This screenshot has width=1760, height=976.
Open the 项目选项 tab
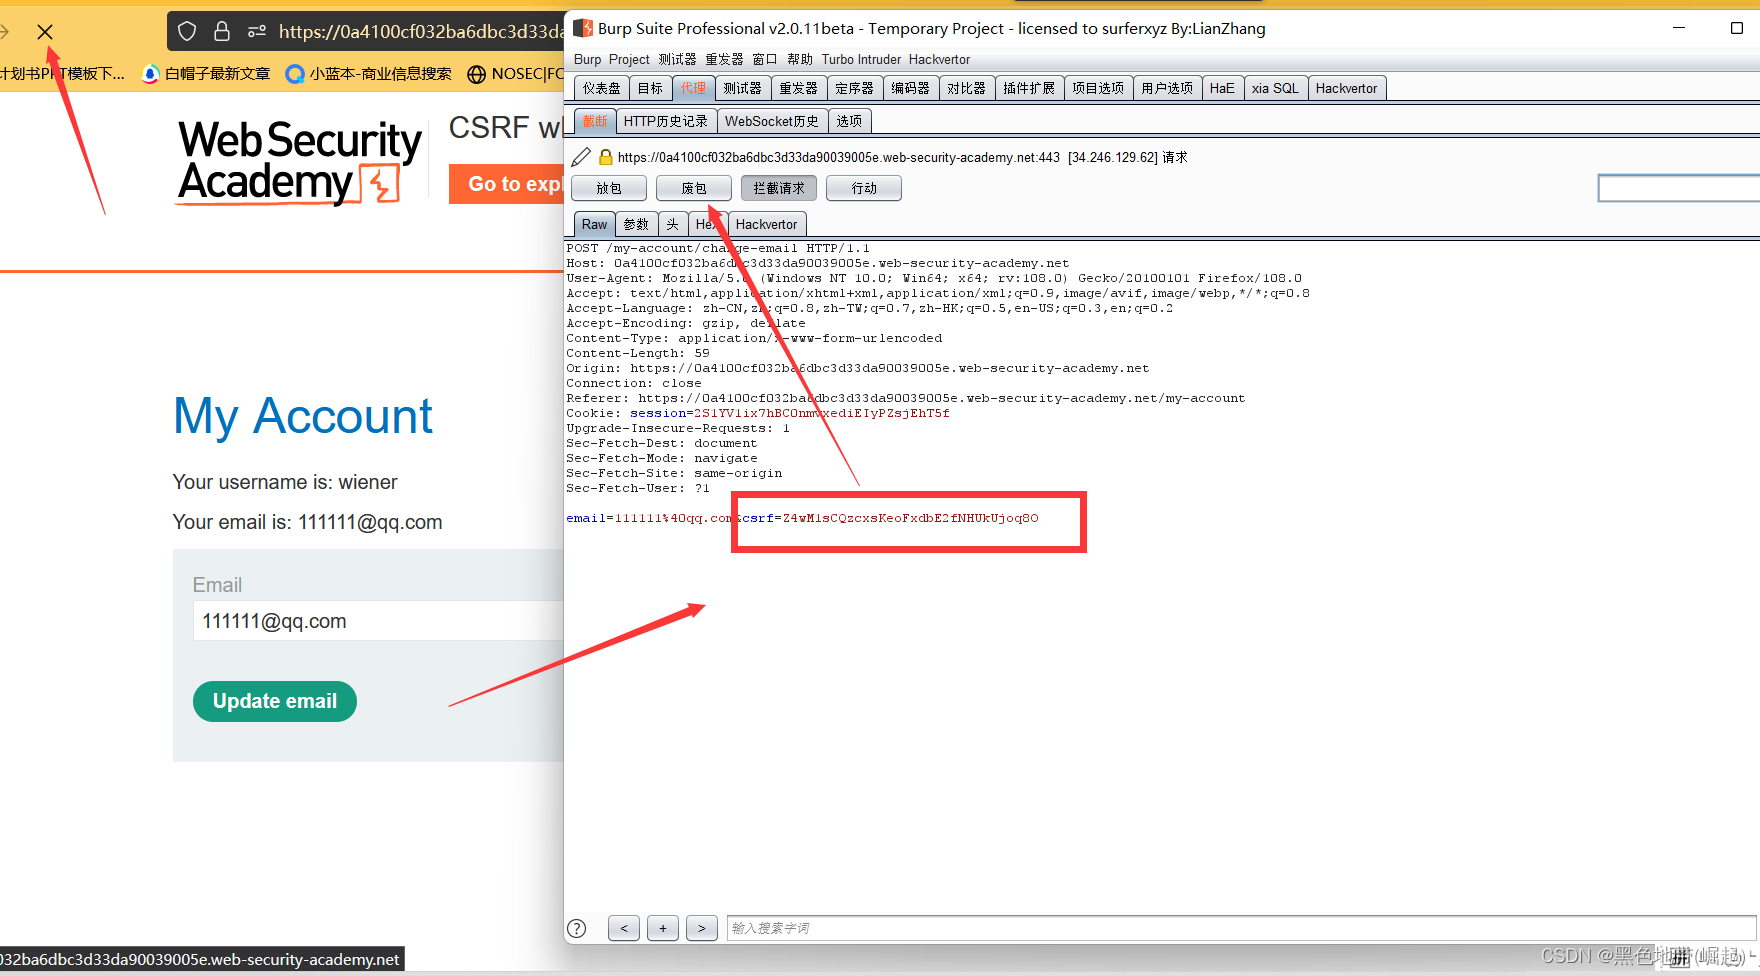(x=1098, y=88)
